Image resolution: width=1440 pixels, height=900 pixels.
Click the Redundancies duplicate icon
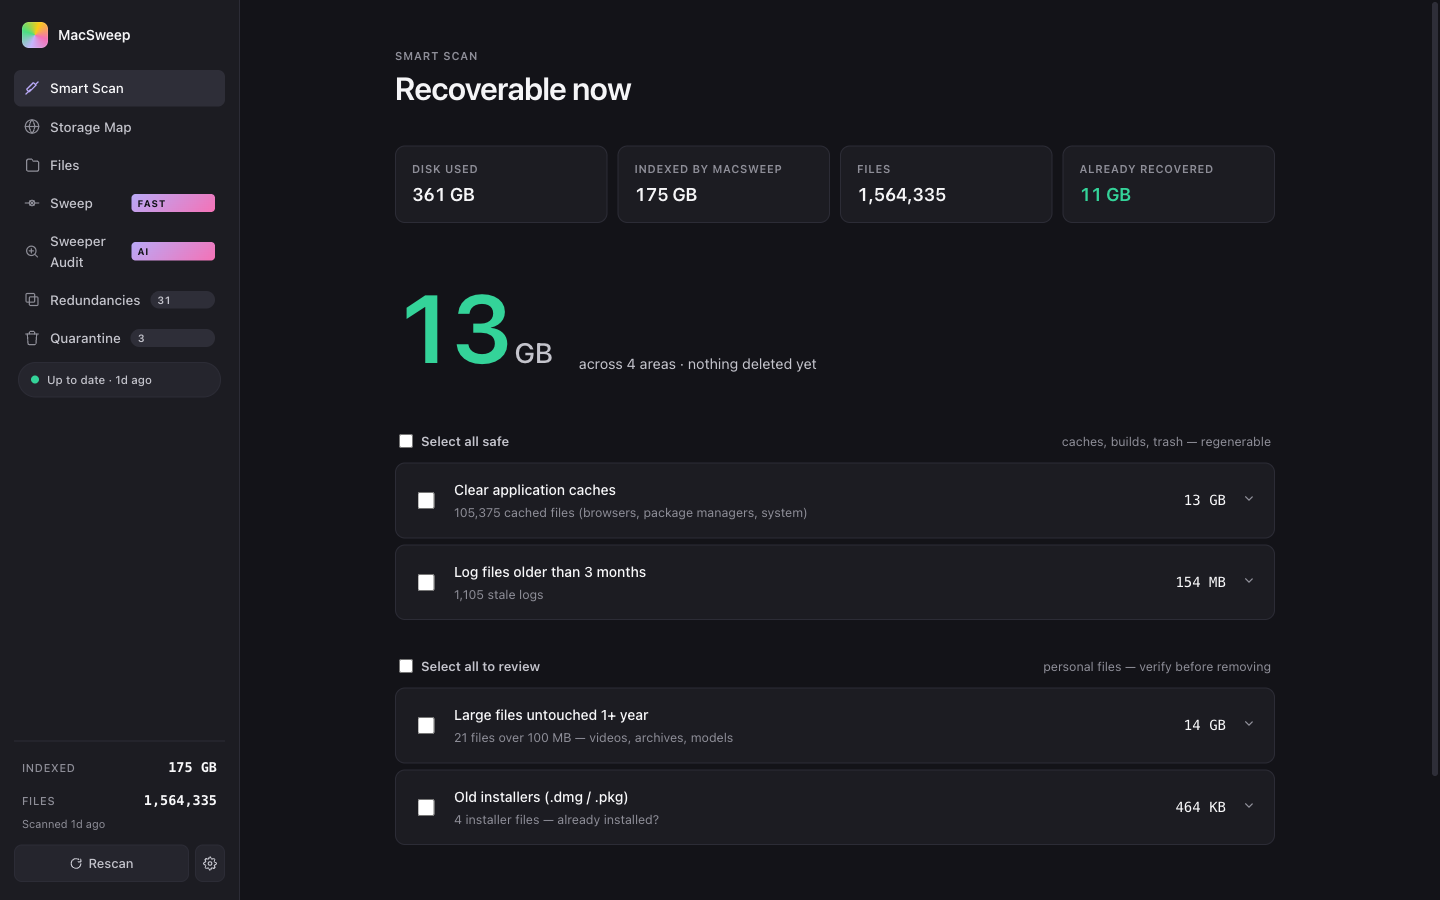[x=32, y=300]
